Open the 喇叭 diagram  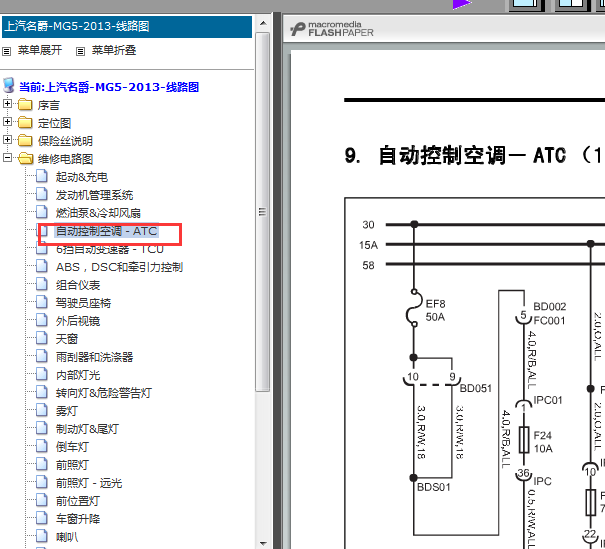click(67, 537)
